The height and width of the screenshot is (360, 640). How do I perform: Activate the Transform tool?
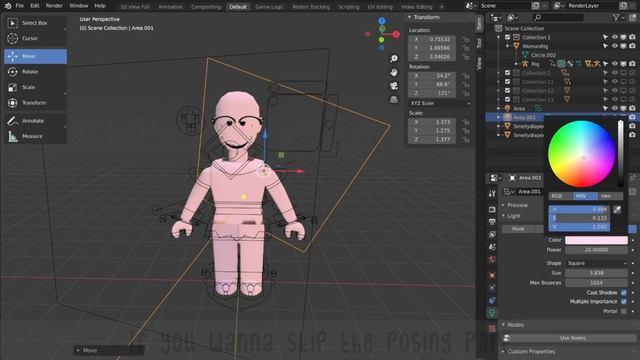[x=35, y=103]
